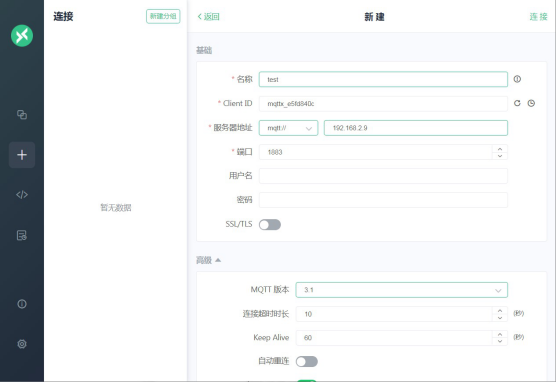
Task: Decrease Keep Alive with the down arrow
Action: click(500, 341)
